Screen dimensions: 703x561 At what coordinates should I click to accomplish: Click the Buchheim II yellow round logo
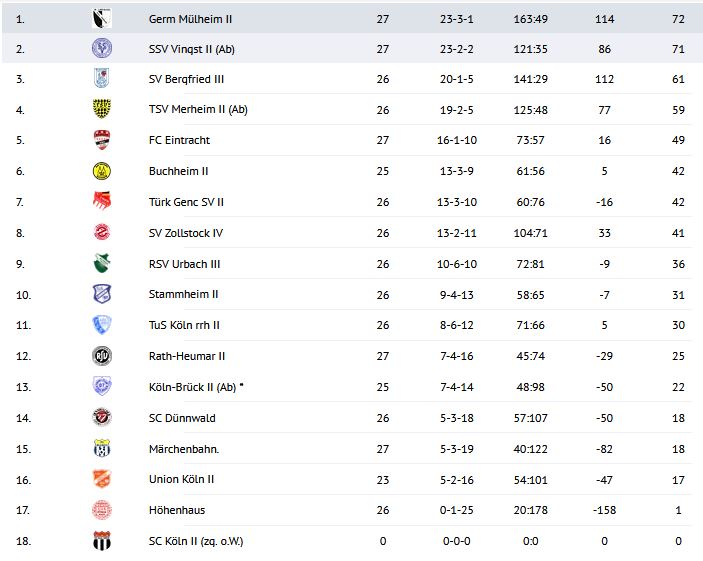tap(101, 171)
